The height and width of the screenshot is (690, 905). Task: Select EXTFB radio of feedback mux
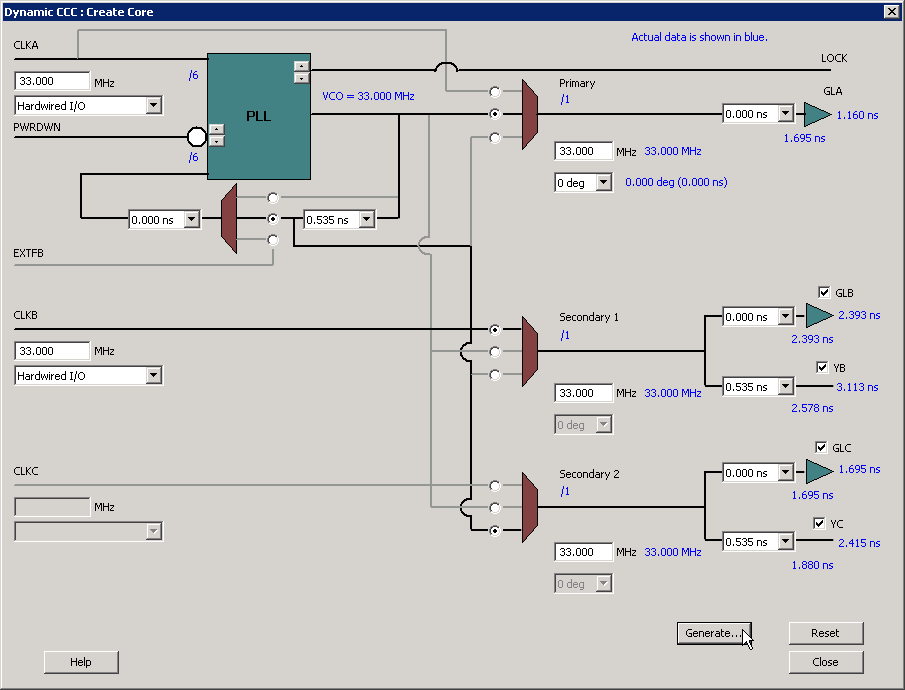pos(273,240)
